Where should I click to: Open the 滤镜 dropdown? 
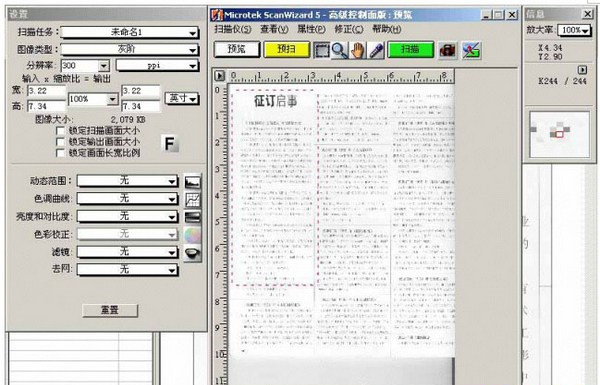pos(127,252)
